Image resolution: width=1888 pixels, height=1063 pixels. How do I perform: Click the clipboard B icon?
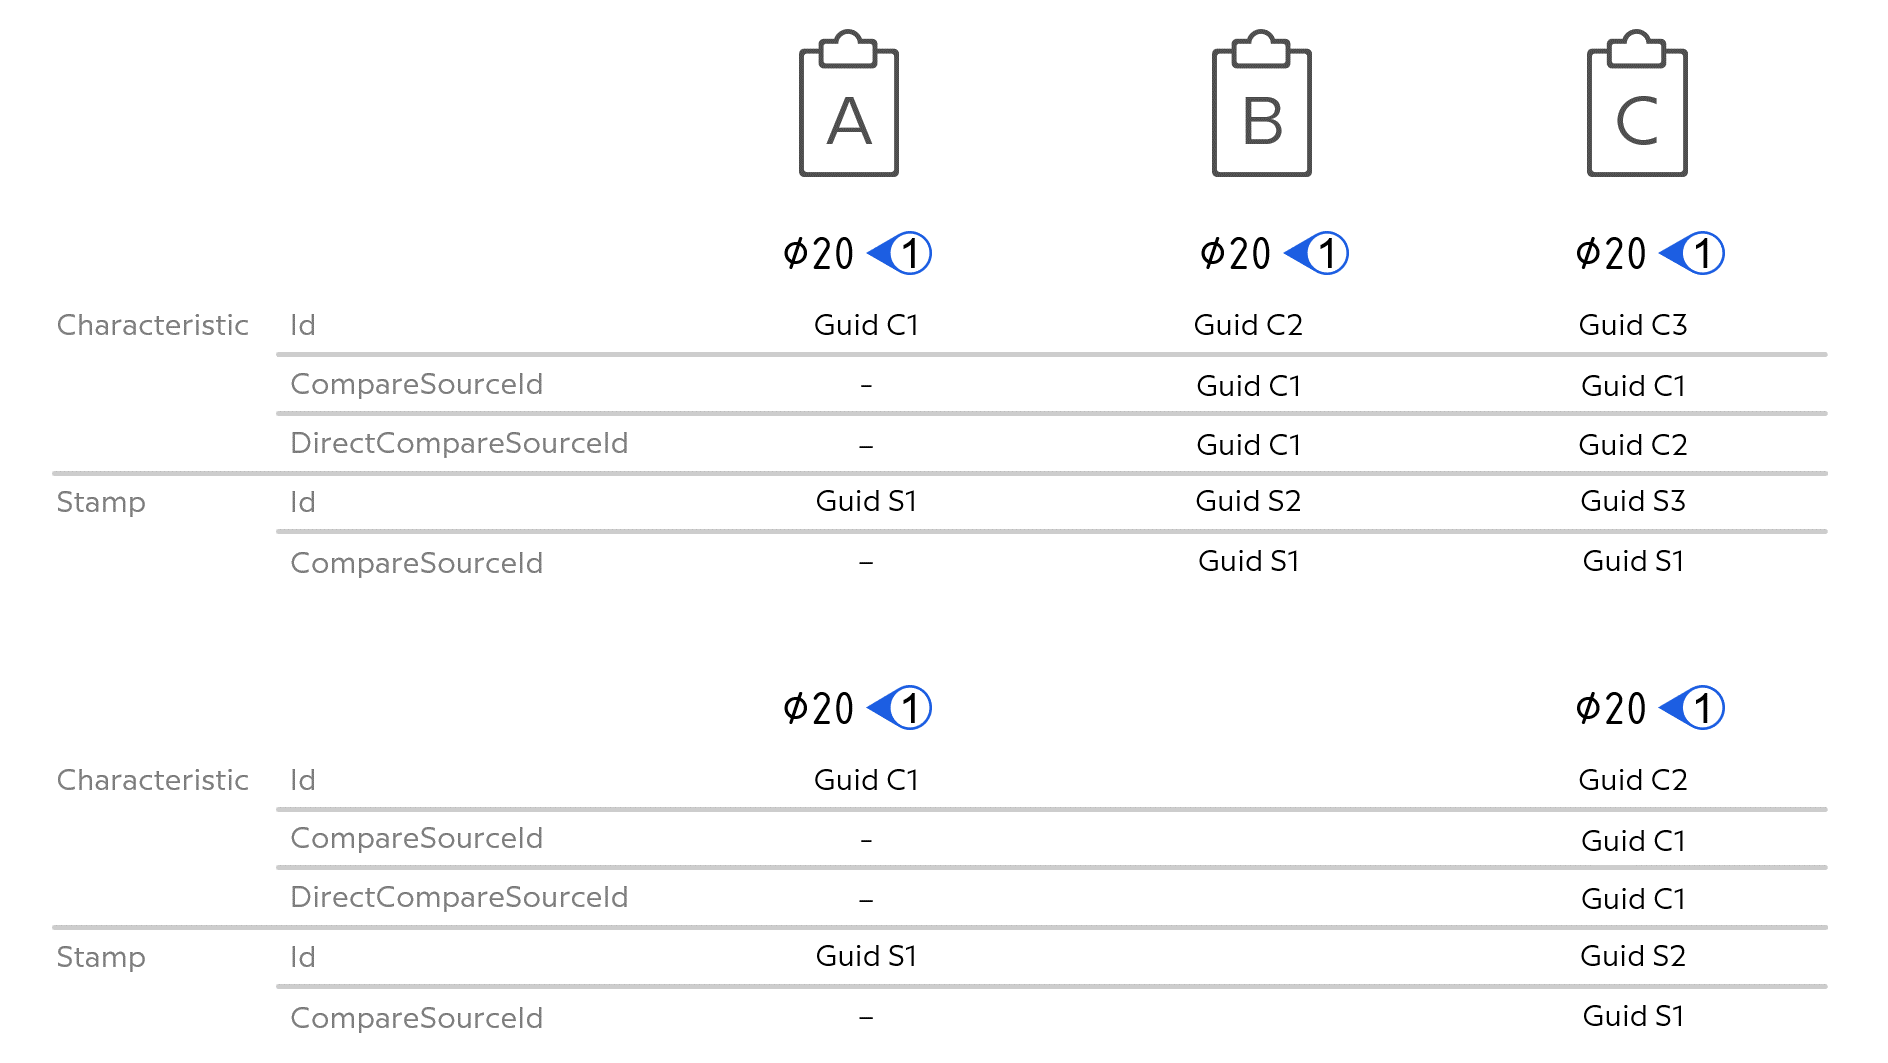1262,104
